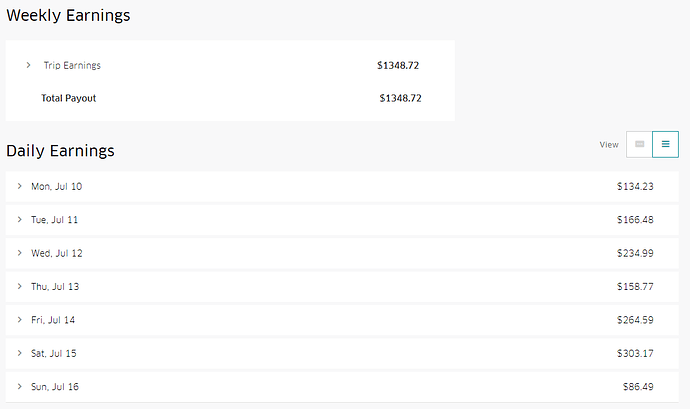This screenshot has width=690, height=409.
Task: Click the $134.23 Monday earnings amount
Action: 635,186
